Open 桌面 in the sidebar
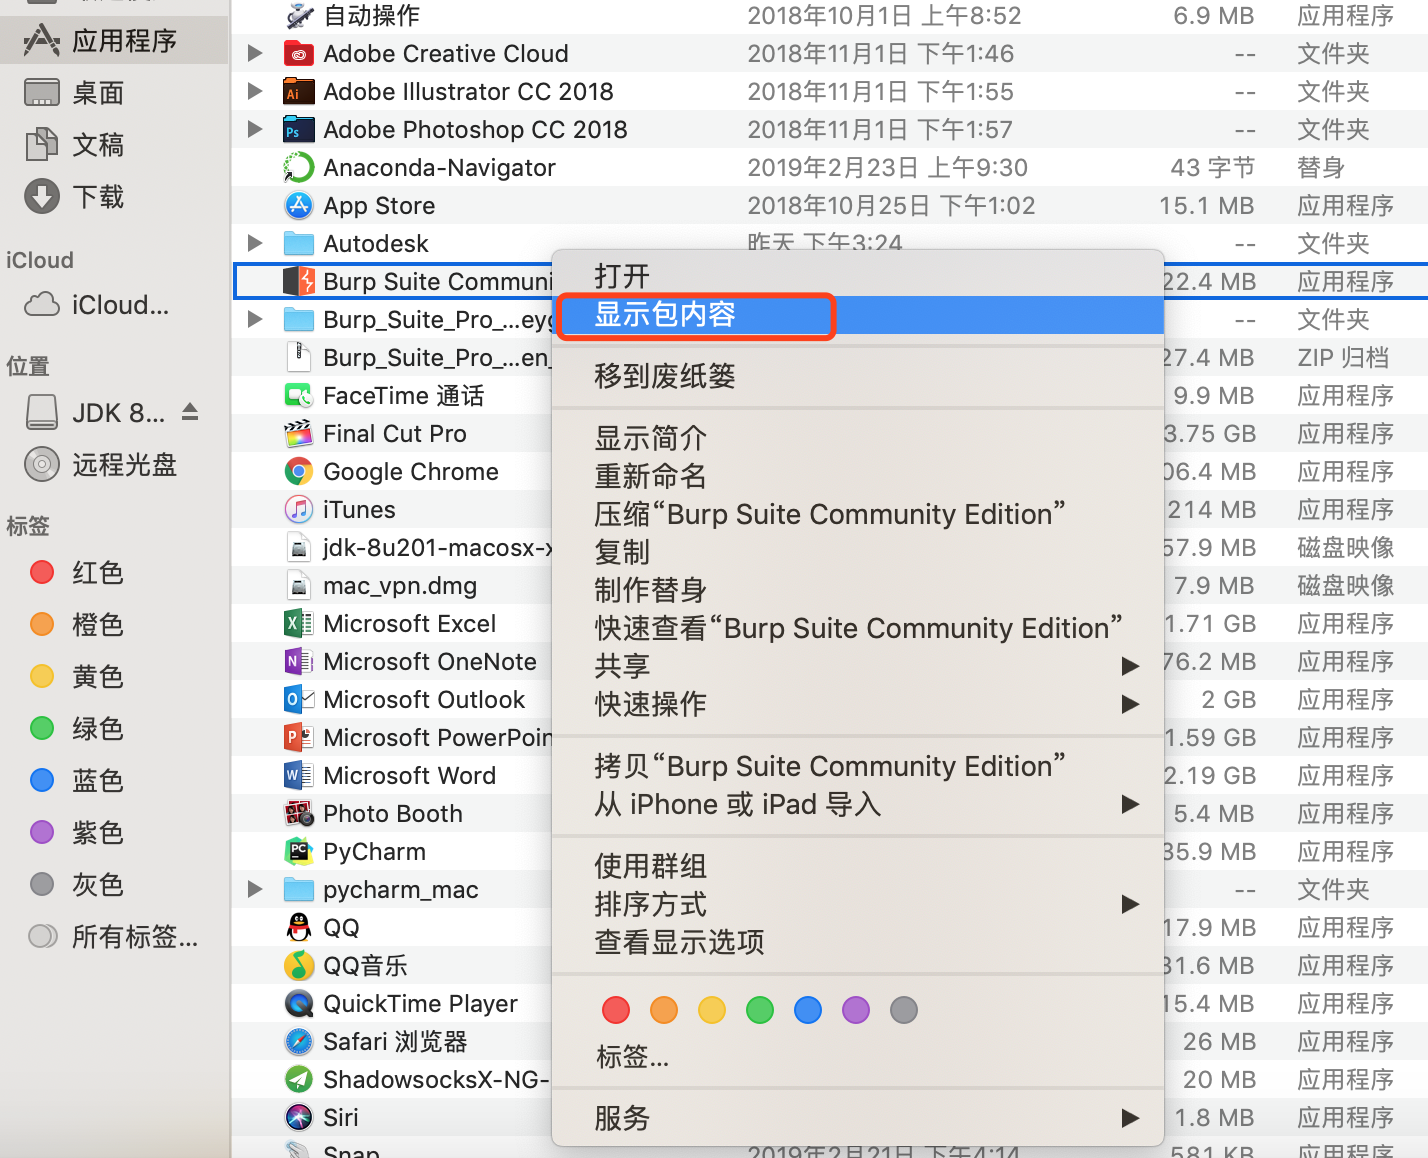This screenshot has height=1158, width=1428. pos(114,92)
